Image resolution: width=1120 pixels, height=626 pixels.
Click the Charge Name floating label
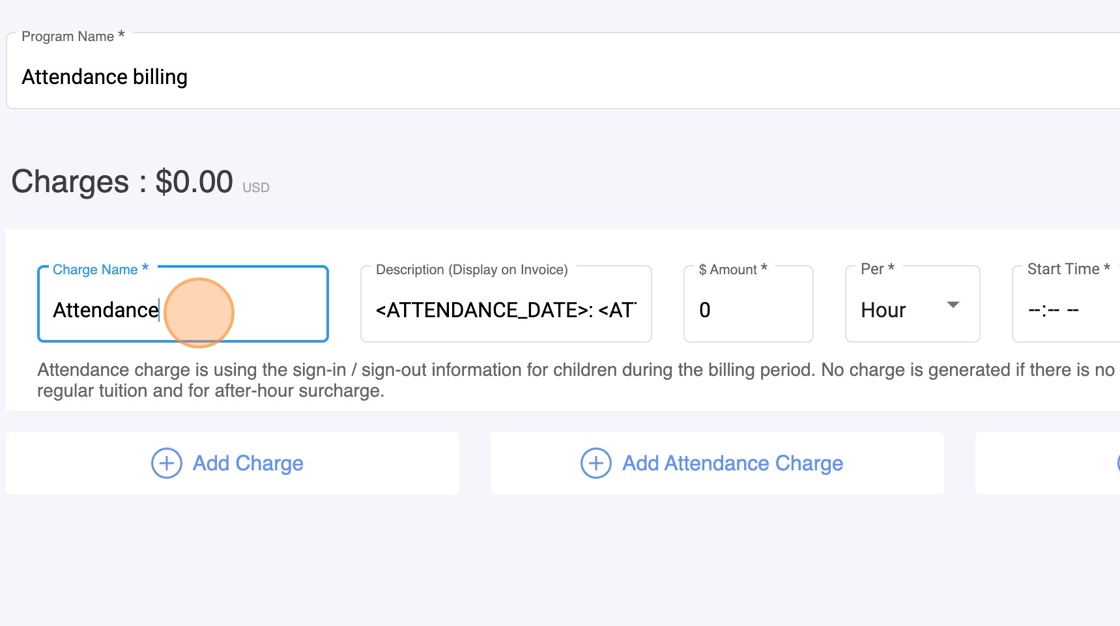click(x=96, y=269)
